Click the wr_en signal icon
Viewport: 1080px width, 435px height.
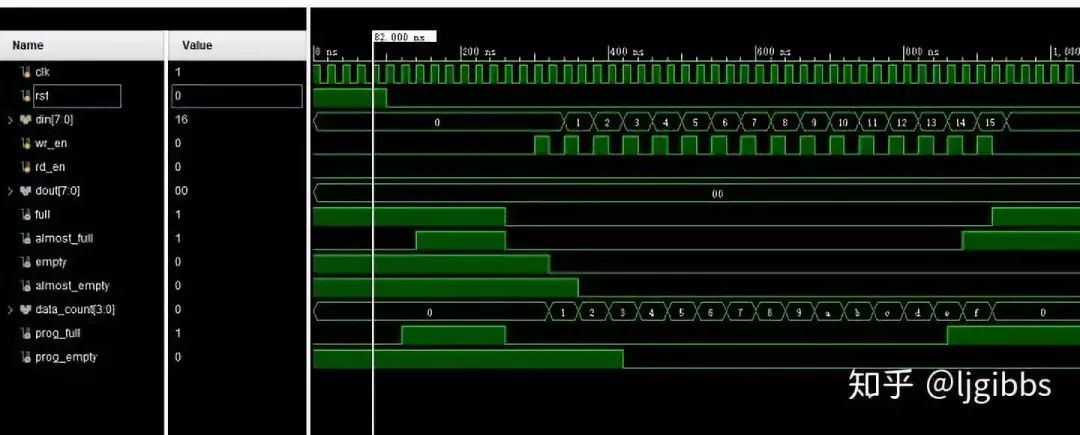[x=26, y=143]
